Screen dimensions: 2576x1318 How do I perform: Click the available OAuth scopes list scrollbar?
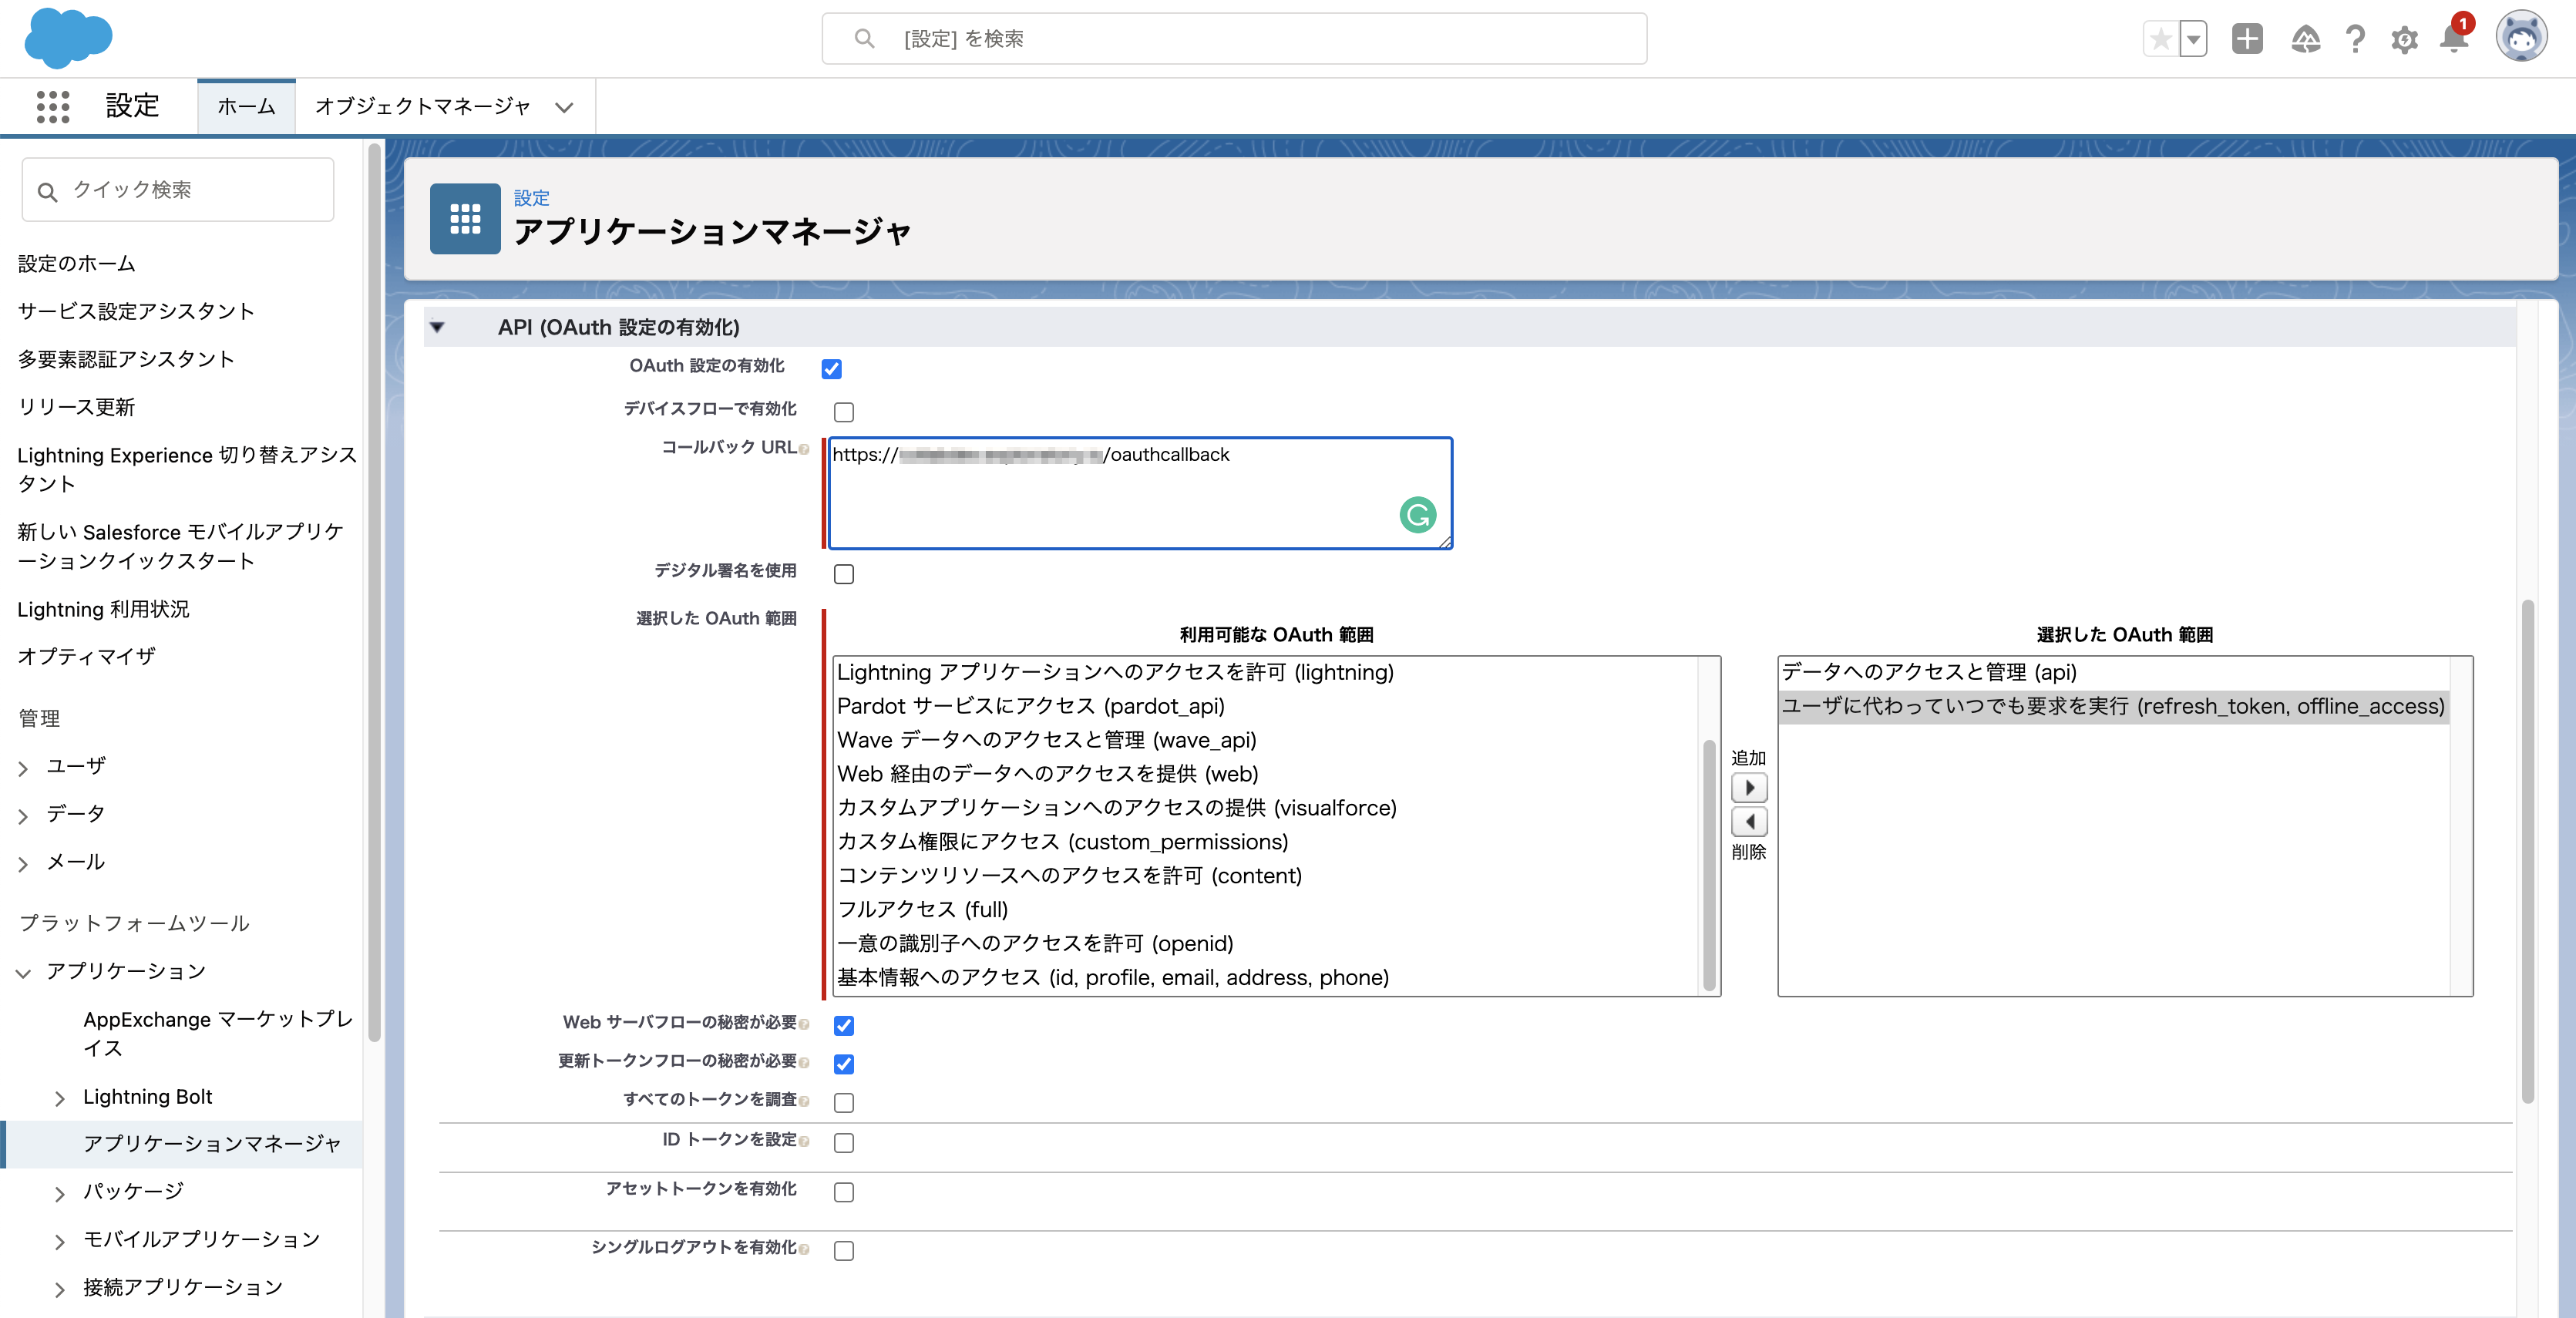click(x=1709, y=865)
